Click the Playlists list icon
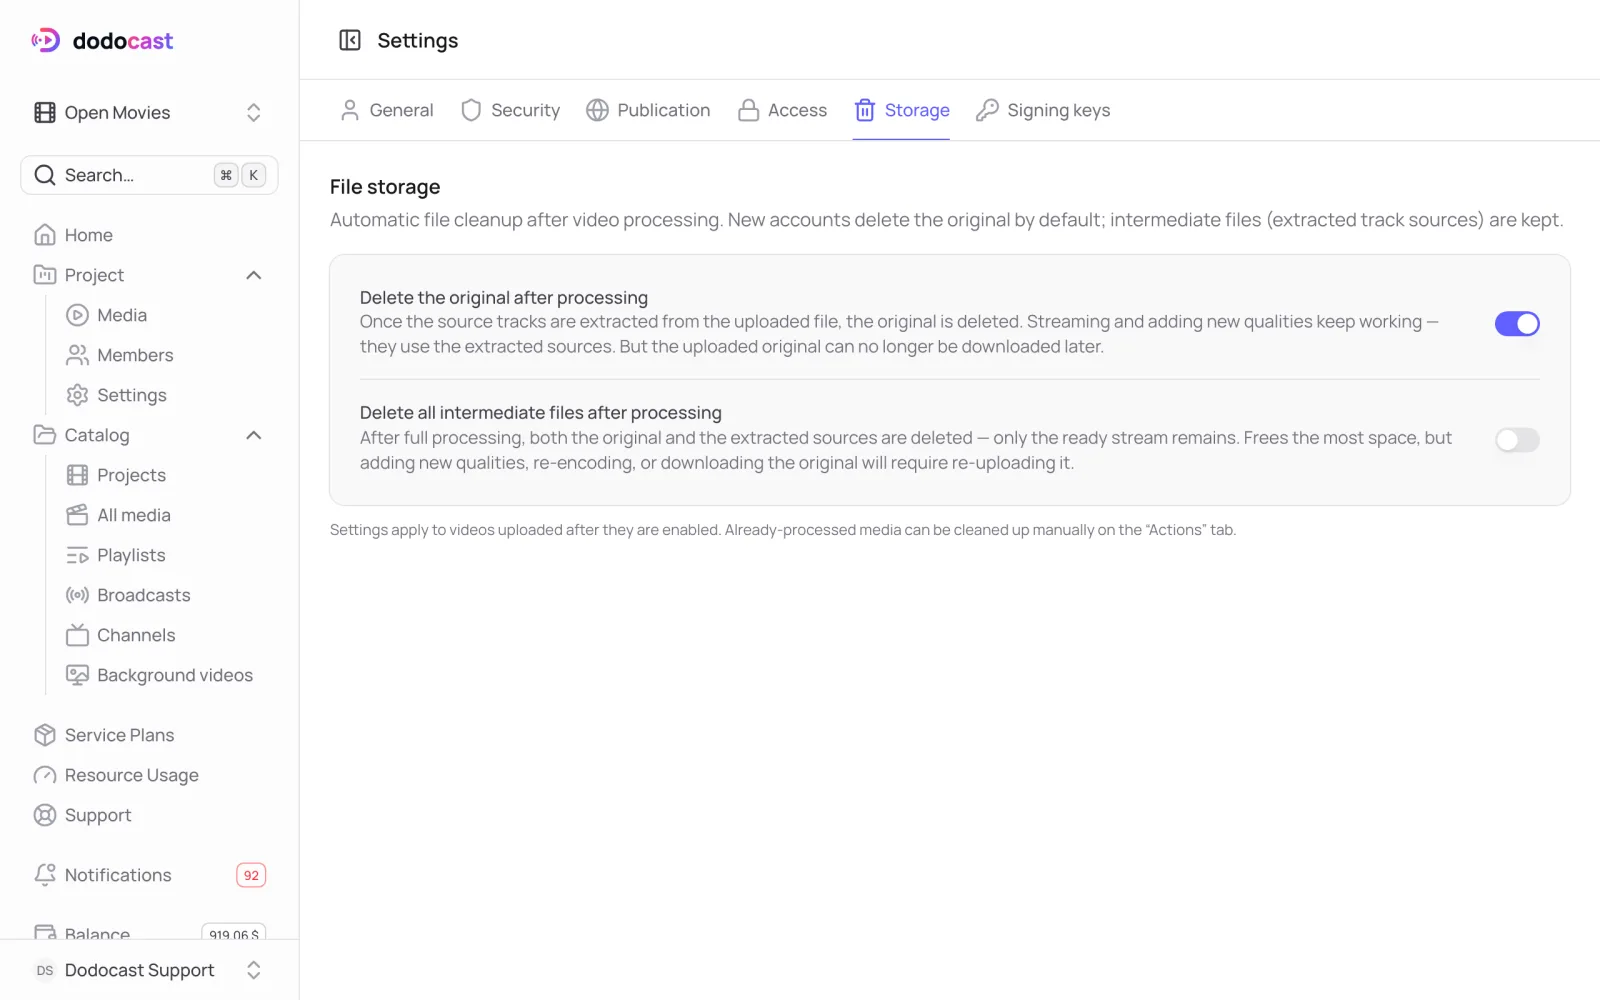The image size is (1600, 1000). coord(77,555)
